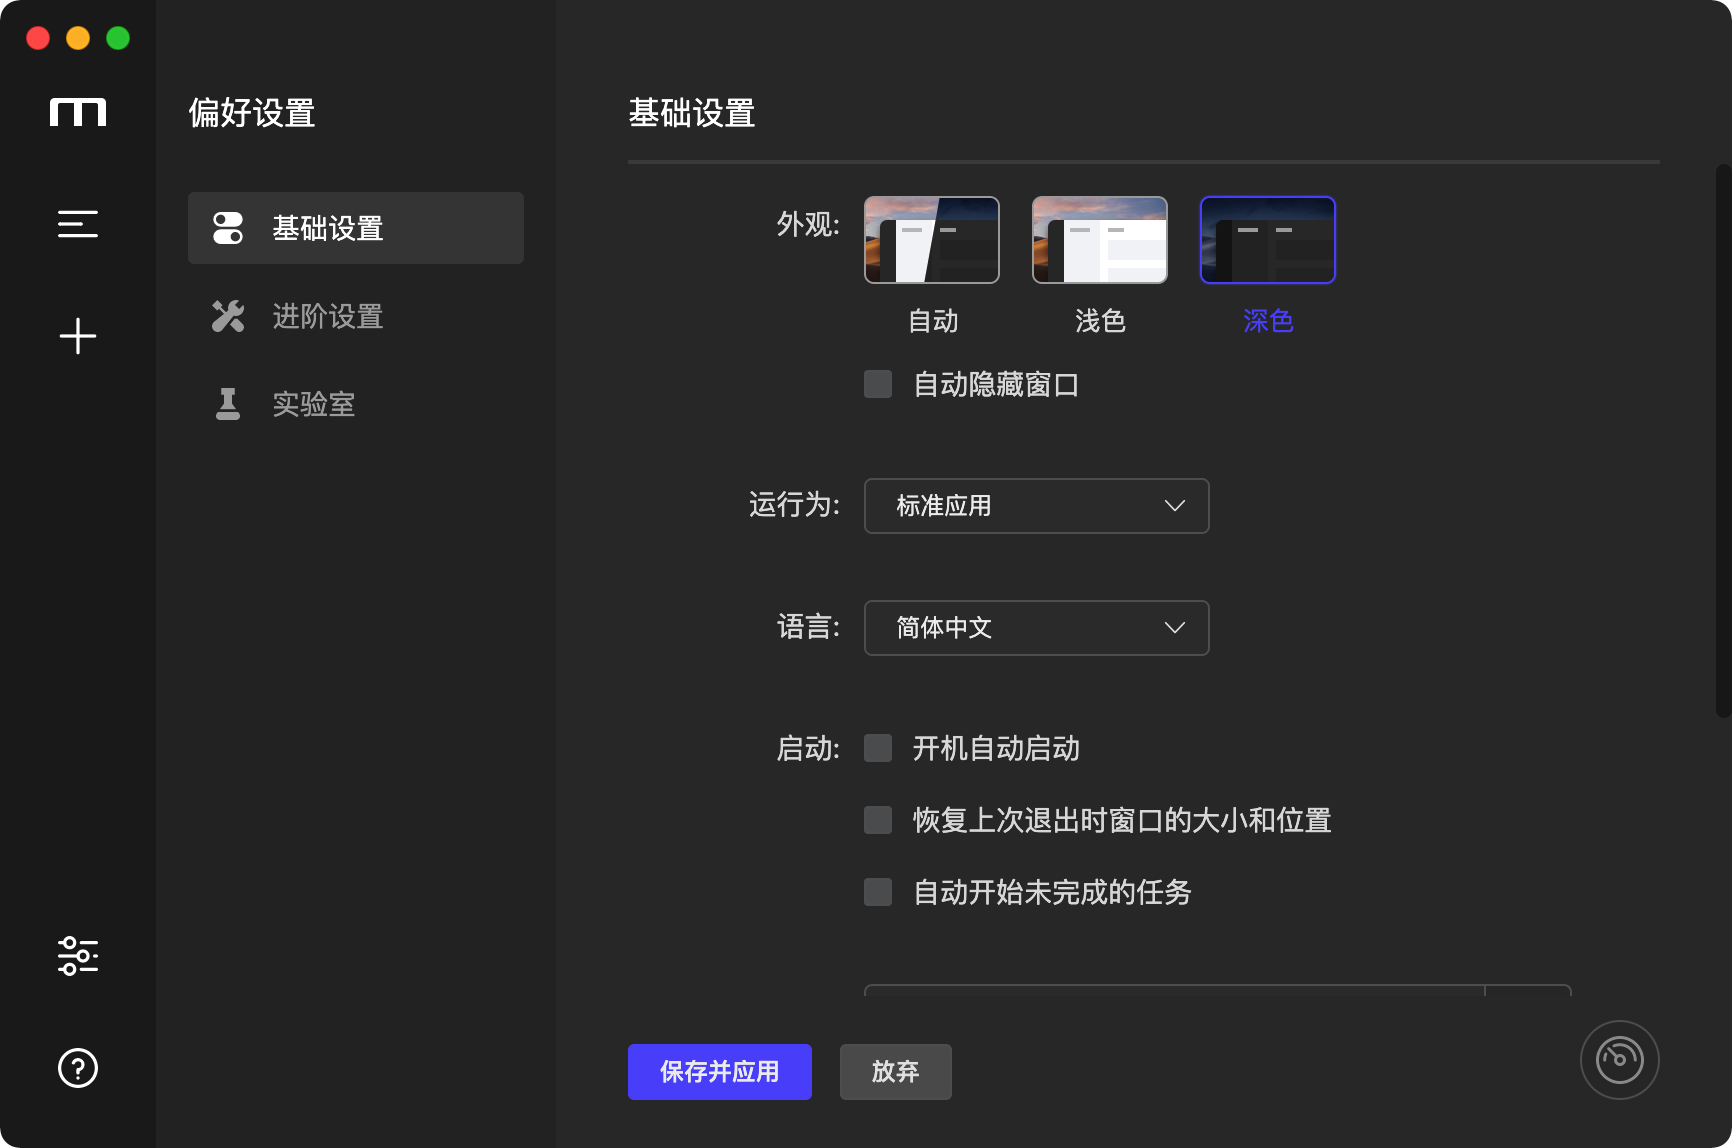Click the speedometer icon at bottom right
1732x1148 pixels.
[x=1619, y=1060]
